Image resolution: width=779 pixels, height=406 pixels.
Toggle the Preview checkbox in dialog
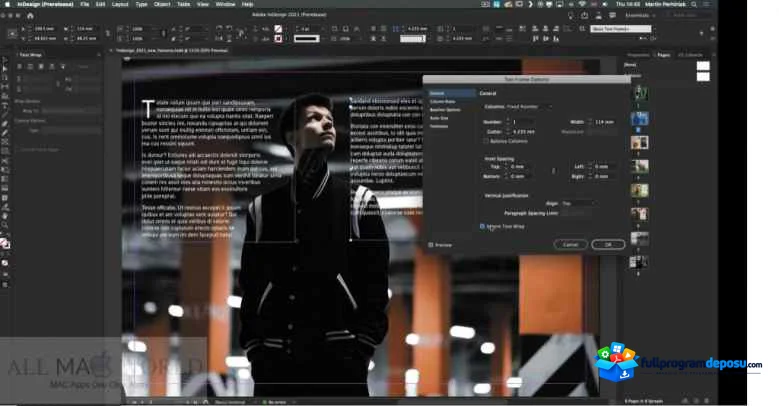pos(431,245)
